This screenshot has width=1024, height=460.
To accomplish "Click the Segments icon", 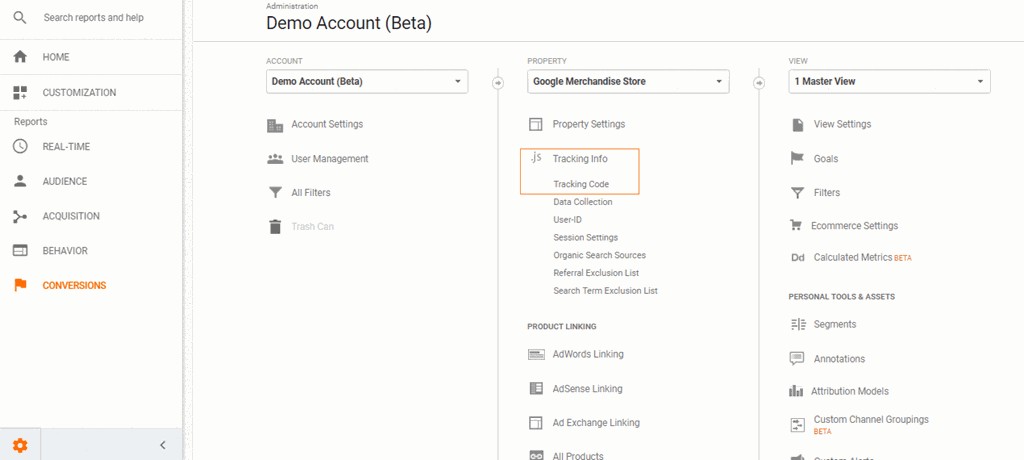I will [x=797, y=324].
